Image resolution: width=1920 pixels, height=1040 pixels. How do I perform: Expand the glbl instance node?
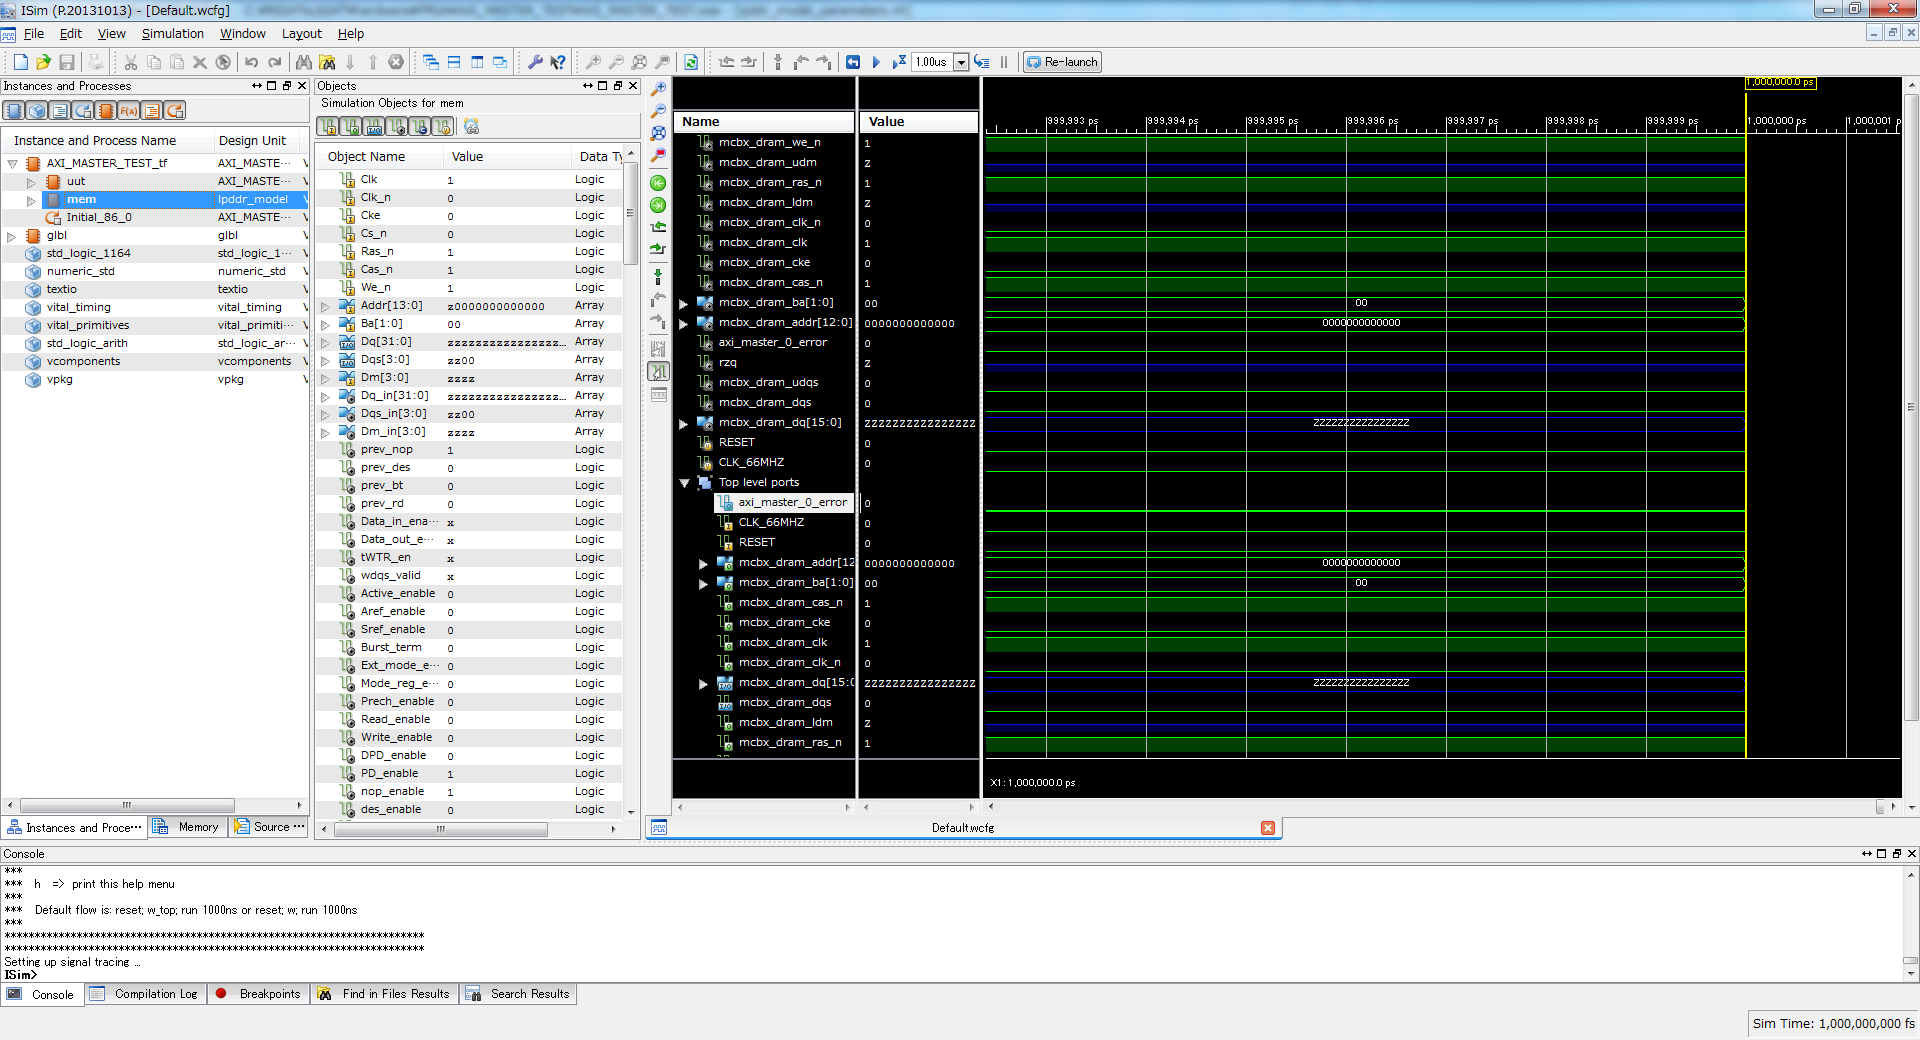click(x=12, y=236)
